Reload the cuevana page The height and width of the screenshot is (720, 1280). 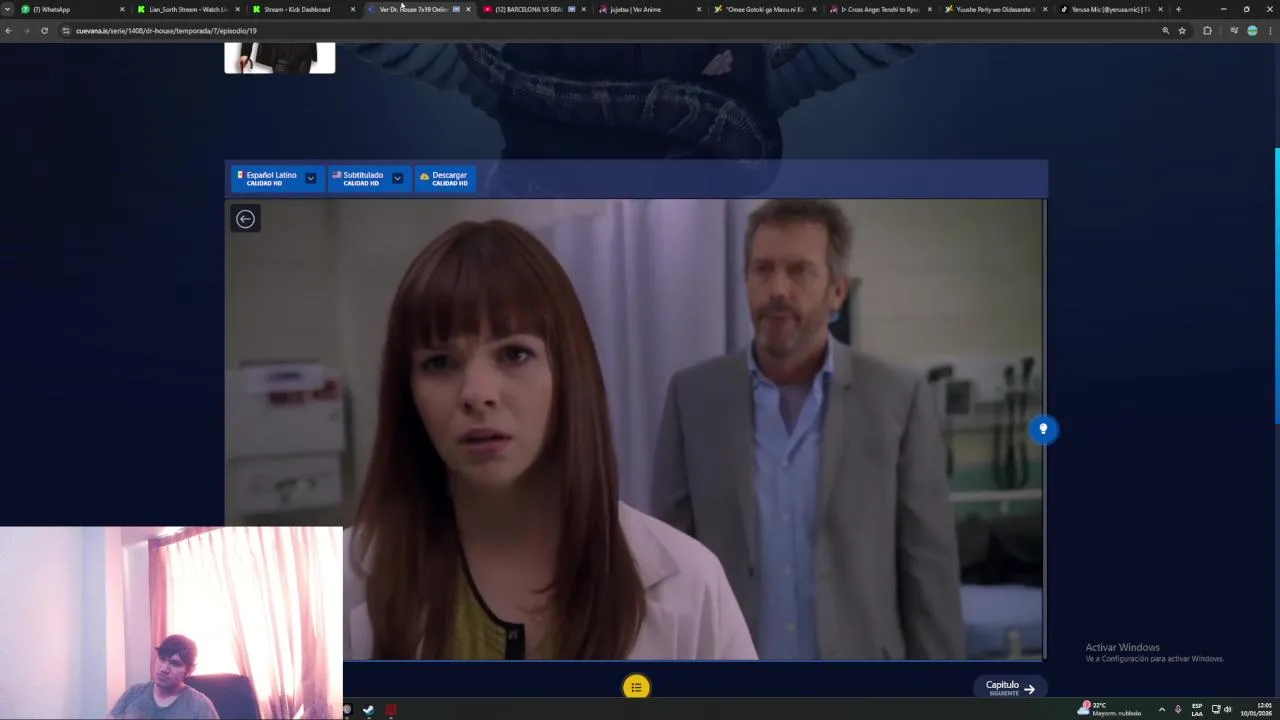[x=44, y=31]
